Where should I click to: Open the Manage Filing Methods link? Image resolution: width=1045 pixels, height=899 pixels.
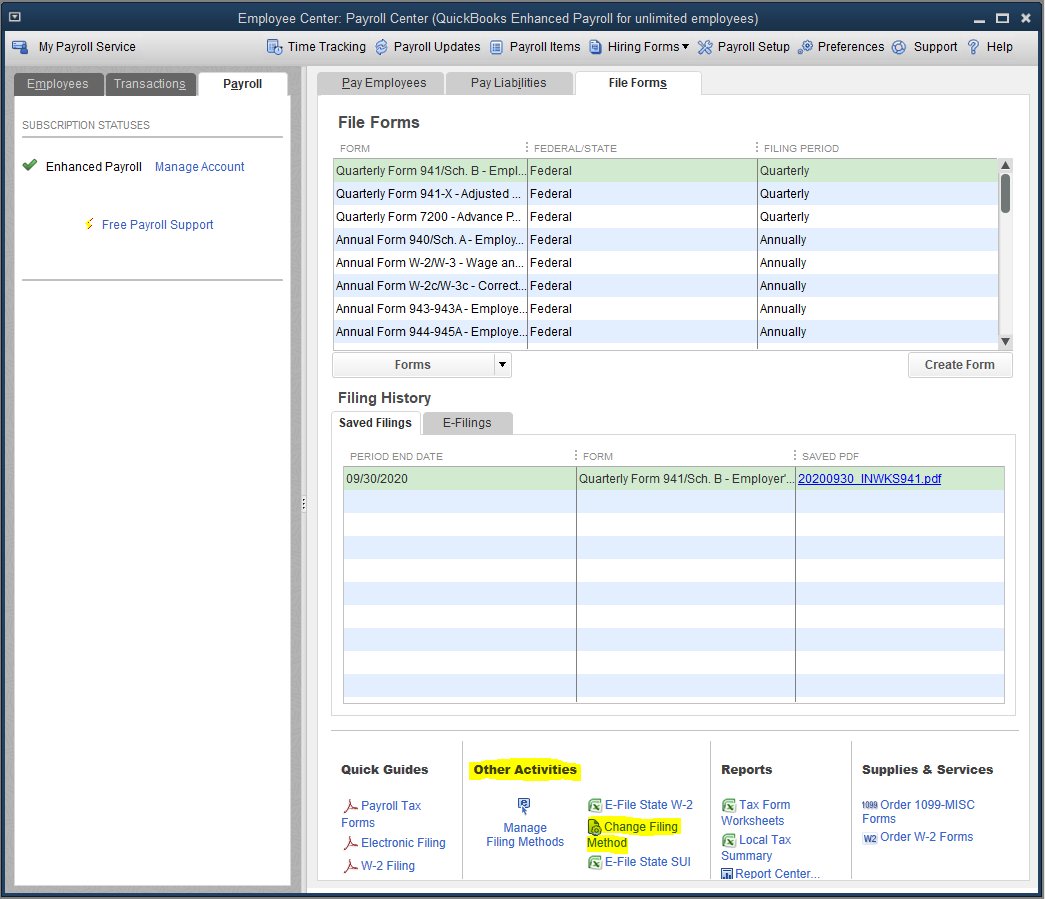click(x=525, y=834)
